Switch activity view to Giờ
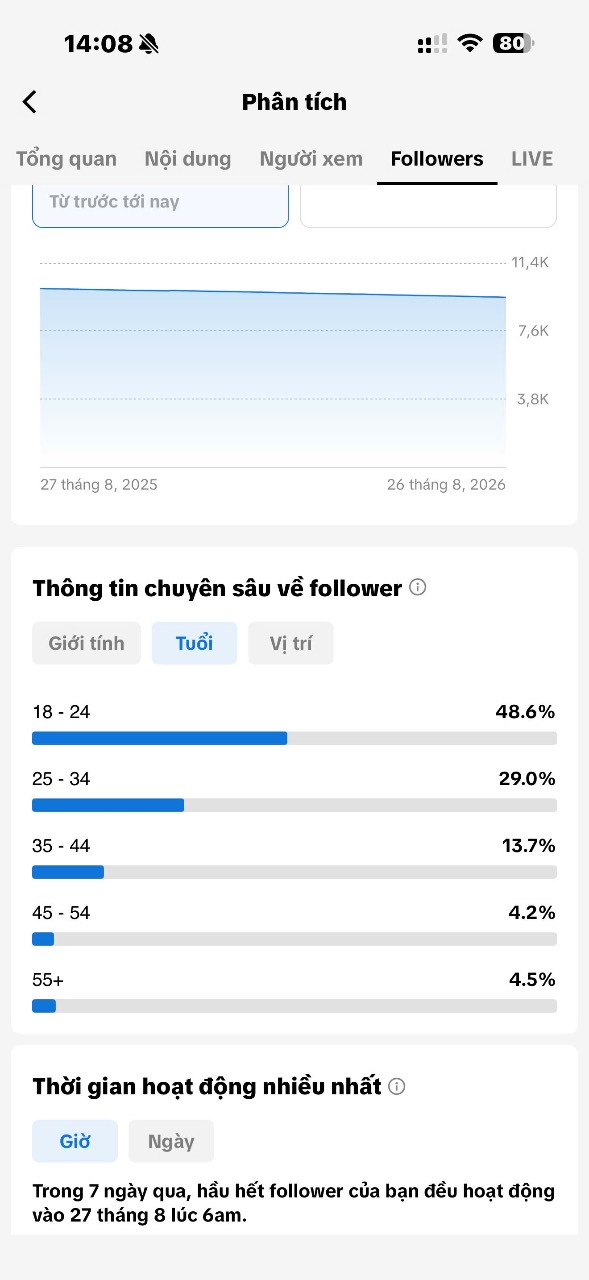The width and height of the screenshot is (589, 1280). click(75, 1141)
